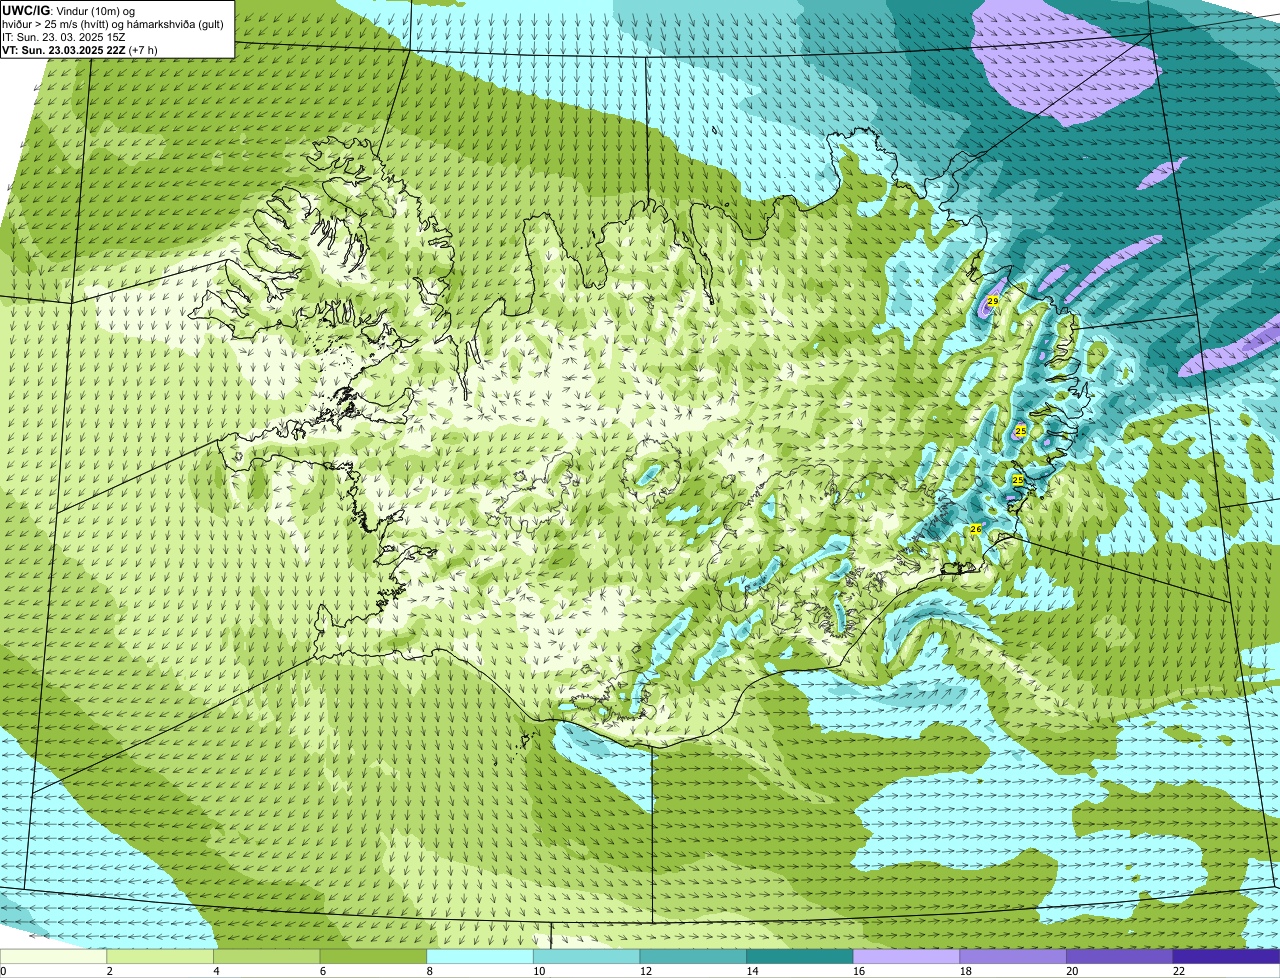Click the 'IT: Sun. 23. 03. 2025 15Z' line
This screenshot has height=978, width=1280.
(x=63, y=36)
